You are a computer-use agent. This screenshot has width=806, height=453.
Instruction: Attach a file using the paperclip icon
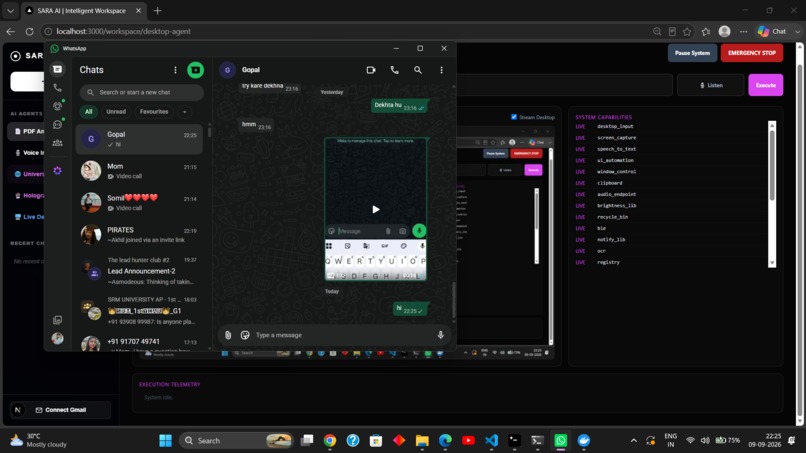click(228, 335)
